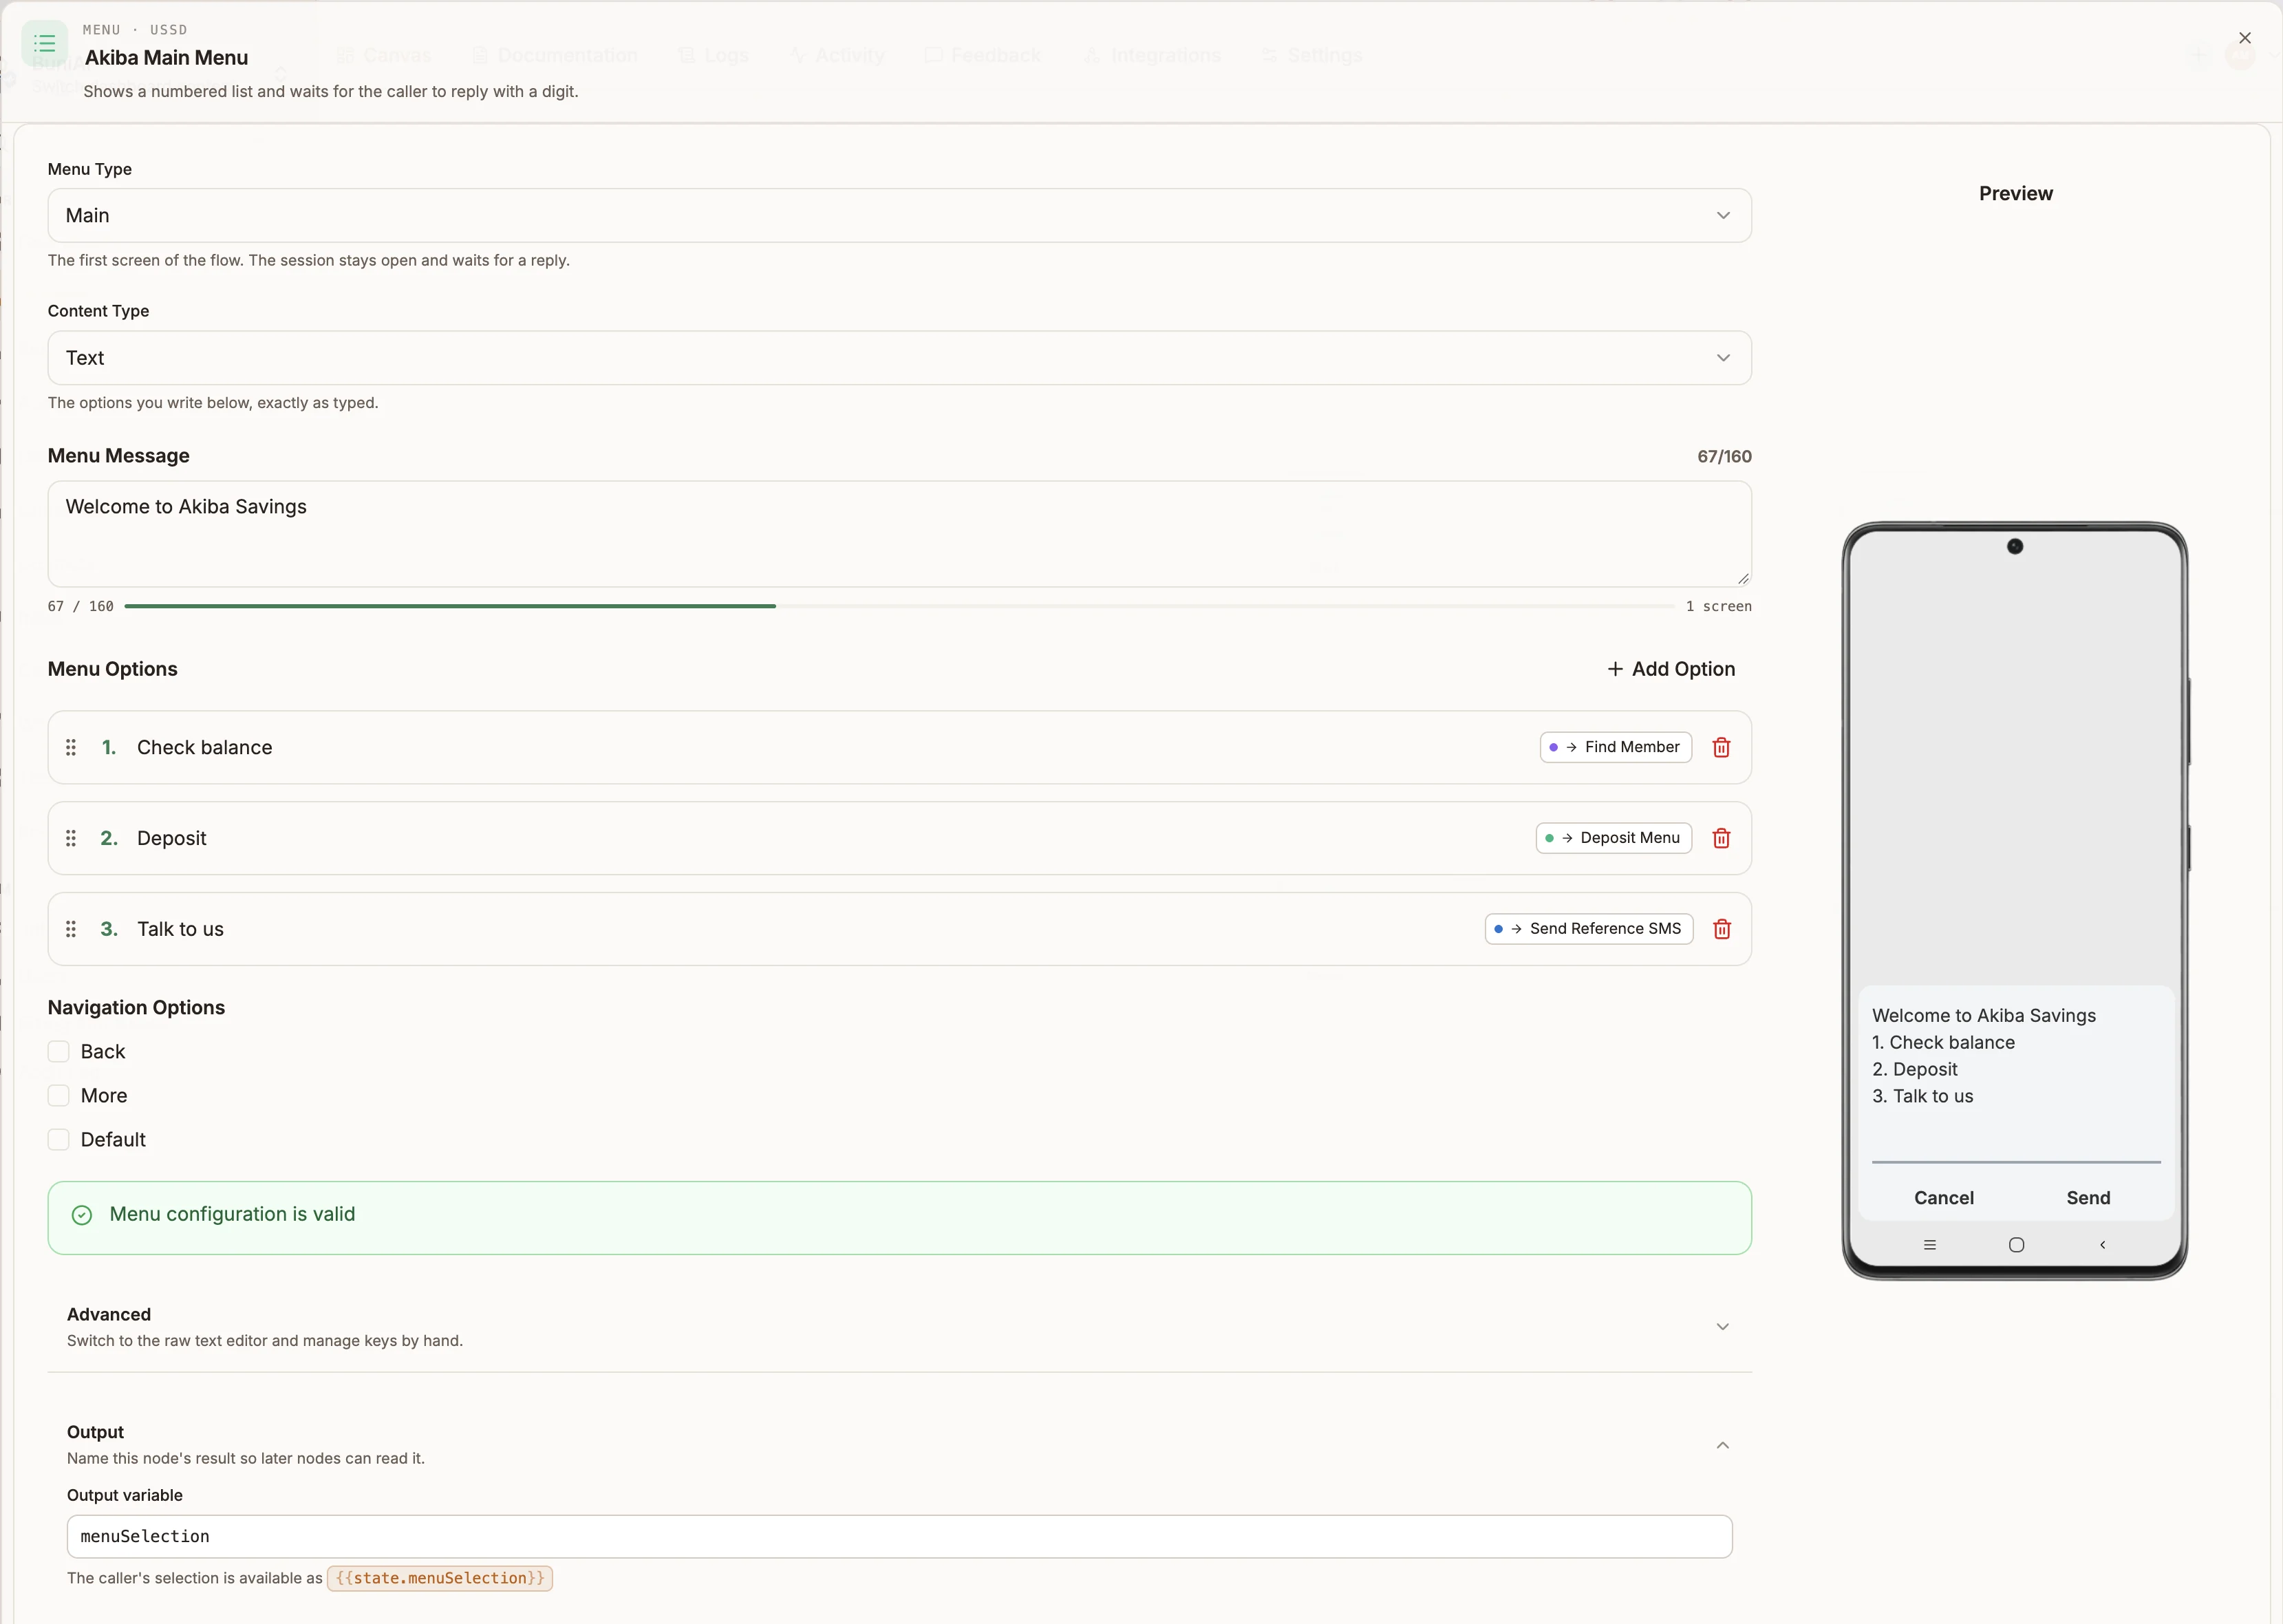The width and height of the screenshot is (2283, 1624).
Task: Click "3. Talk to us" in phone preview
Action: 1922,1096
